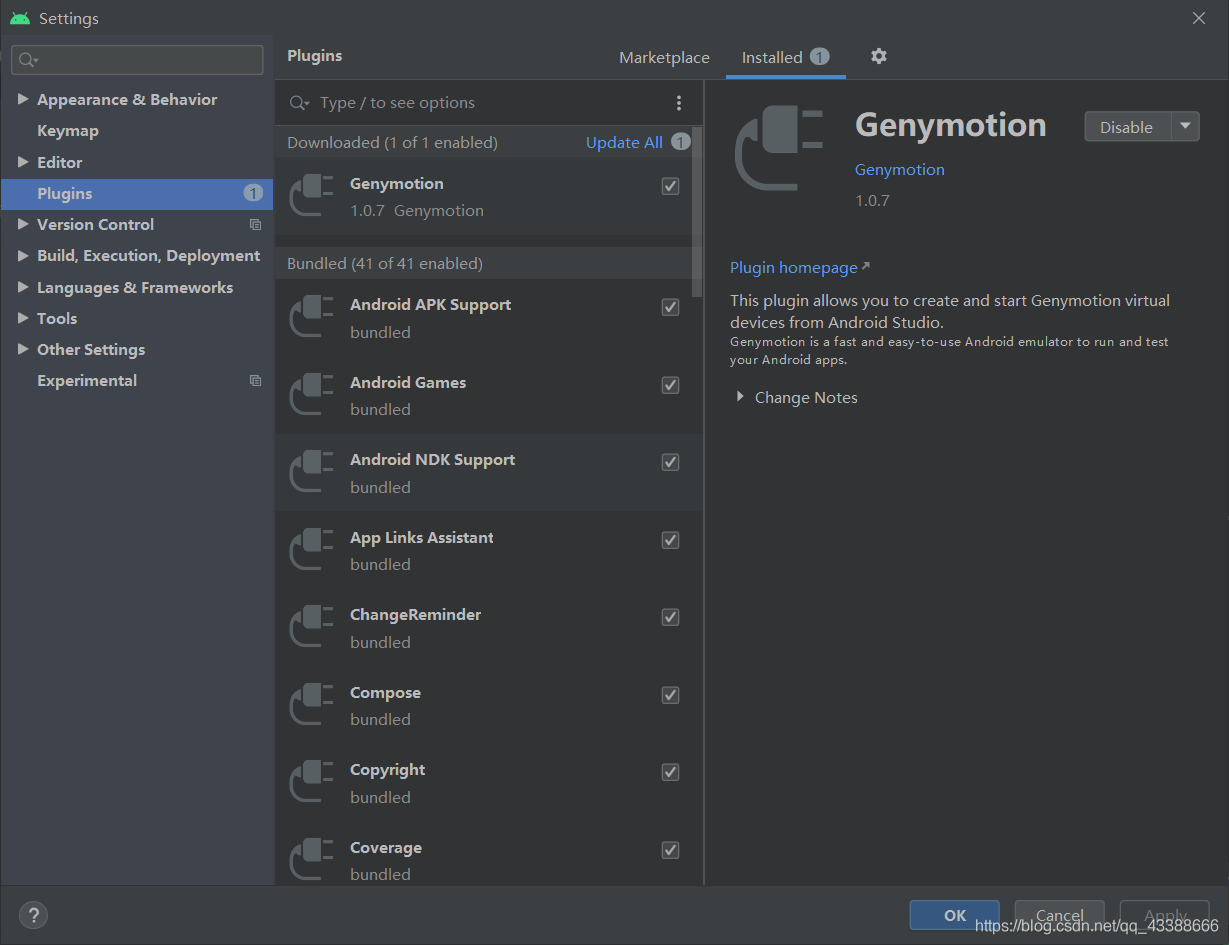Click the ChangeReminder plugin icon
The width and height of the screenshot is (1229, 945).
pos(312,627)
